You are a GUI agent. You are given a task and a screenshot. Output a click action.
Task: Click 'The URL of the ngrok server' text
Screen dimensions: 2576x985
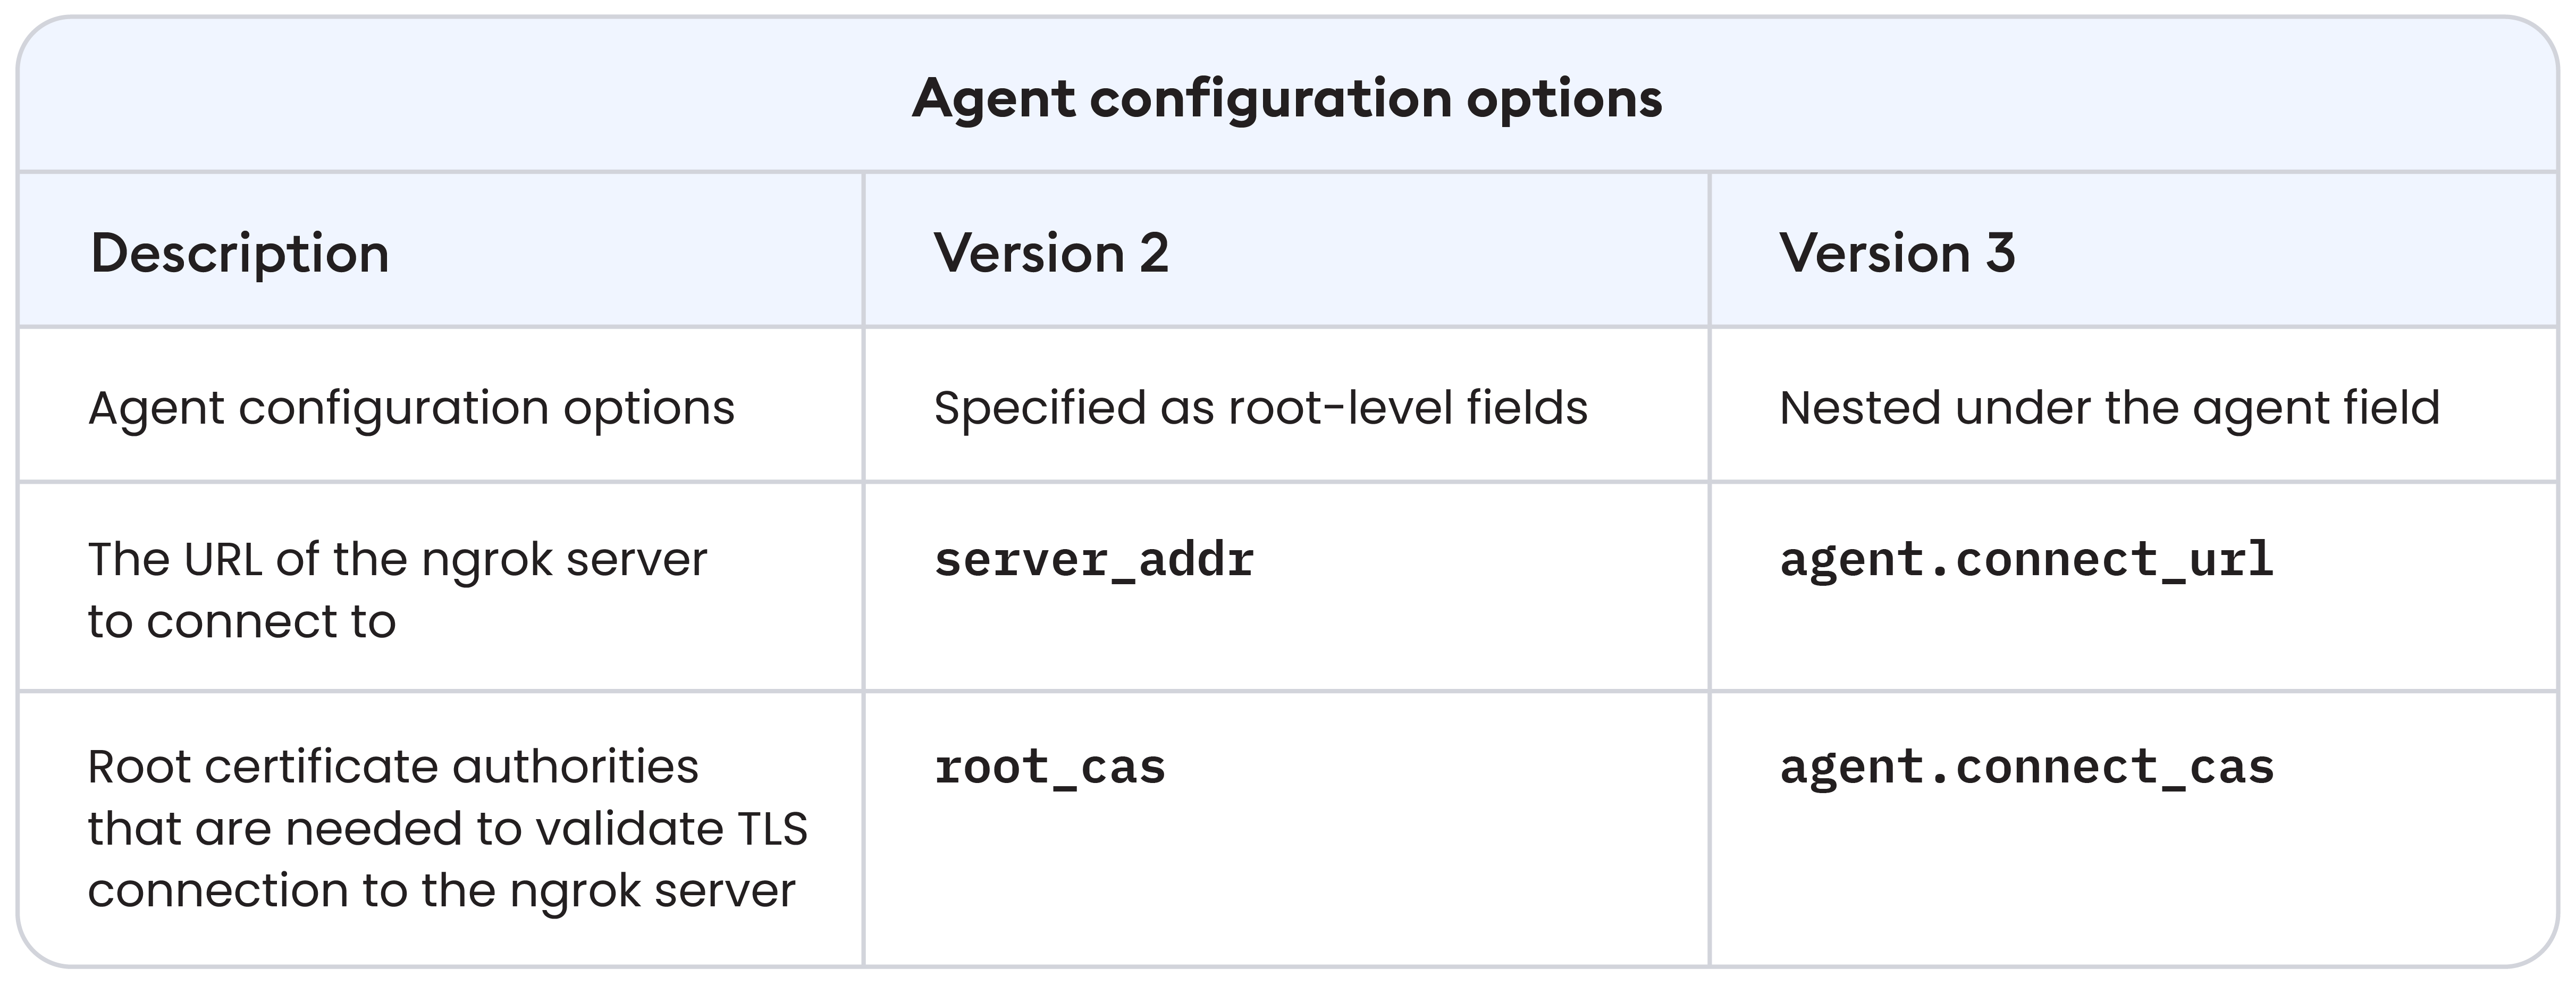[x=397, y=560]
